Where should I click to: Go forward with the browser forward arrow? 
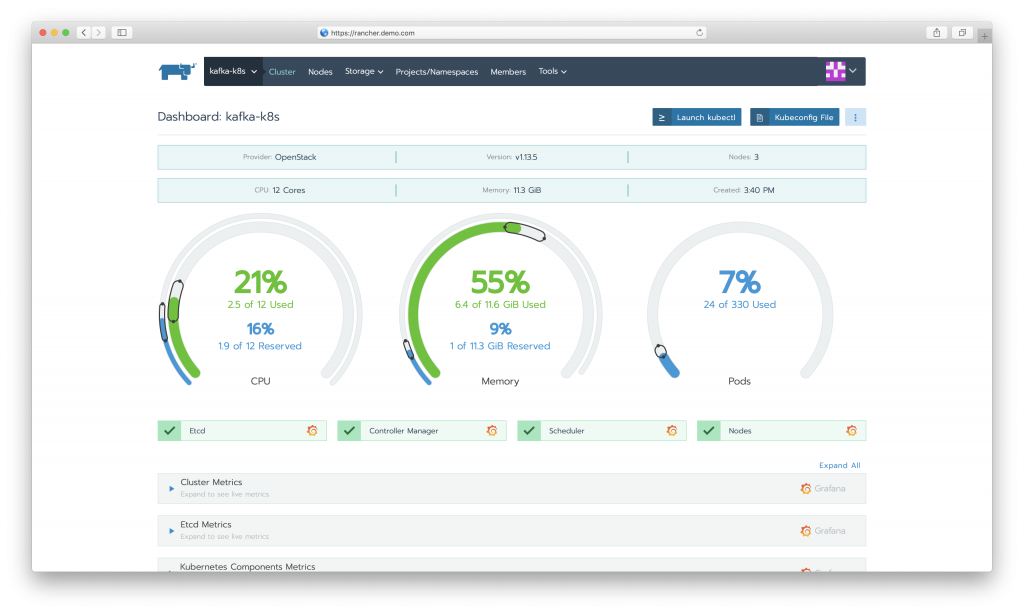(x=99, y=32)
